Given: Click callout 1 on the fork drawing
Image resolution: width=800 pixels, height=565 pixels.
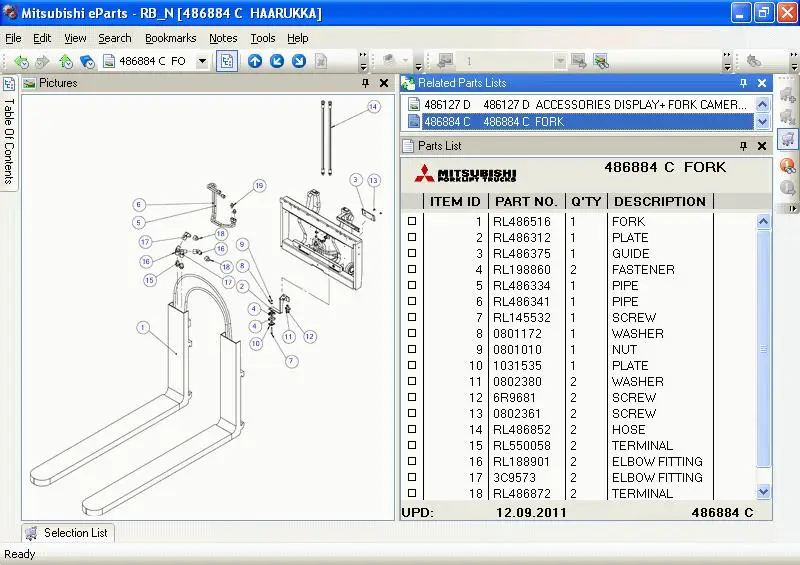Looking at the screenshot, I should pyautogui.click(x=143, y=327).
